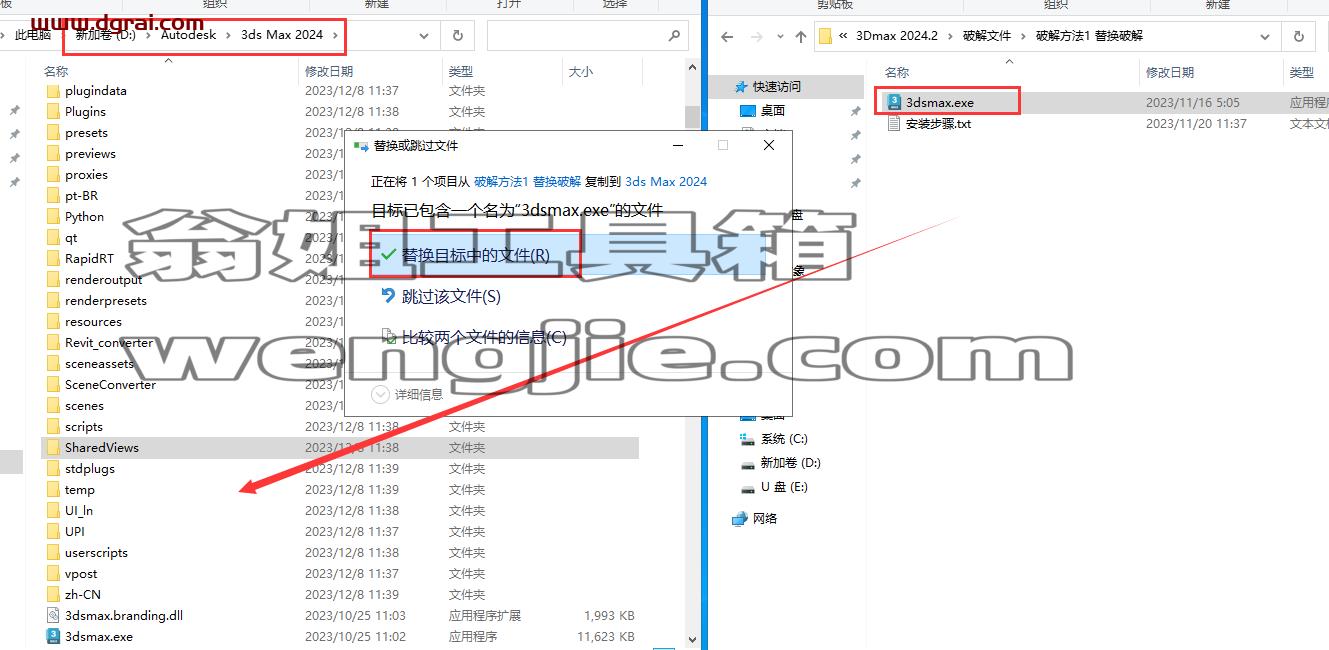The image size is (1329, 650).
Task: Click the refresh icon in left explorer window
Action: click(x=458, y=35)
